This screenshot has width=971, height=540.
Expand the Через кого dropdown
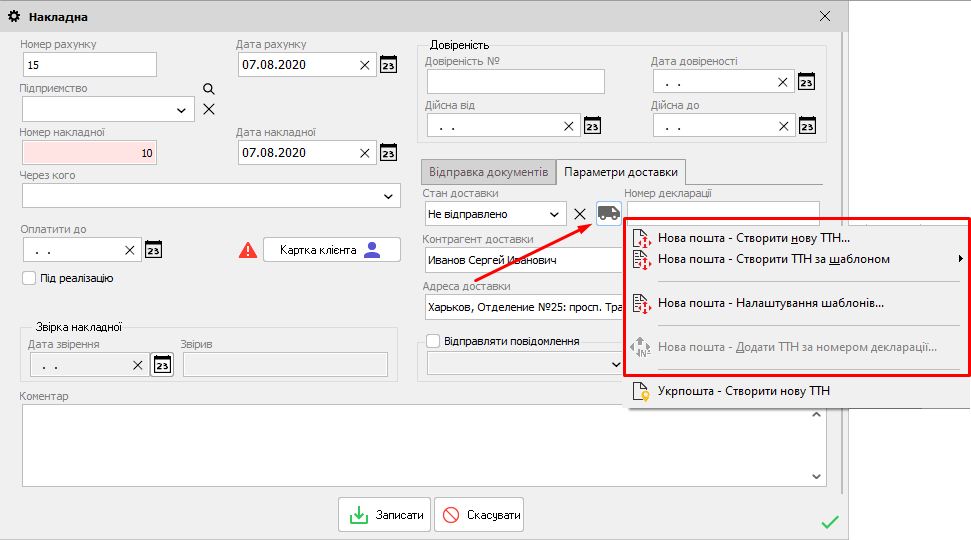pos(388,196)
